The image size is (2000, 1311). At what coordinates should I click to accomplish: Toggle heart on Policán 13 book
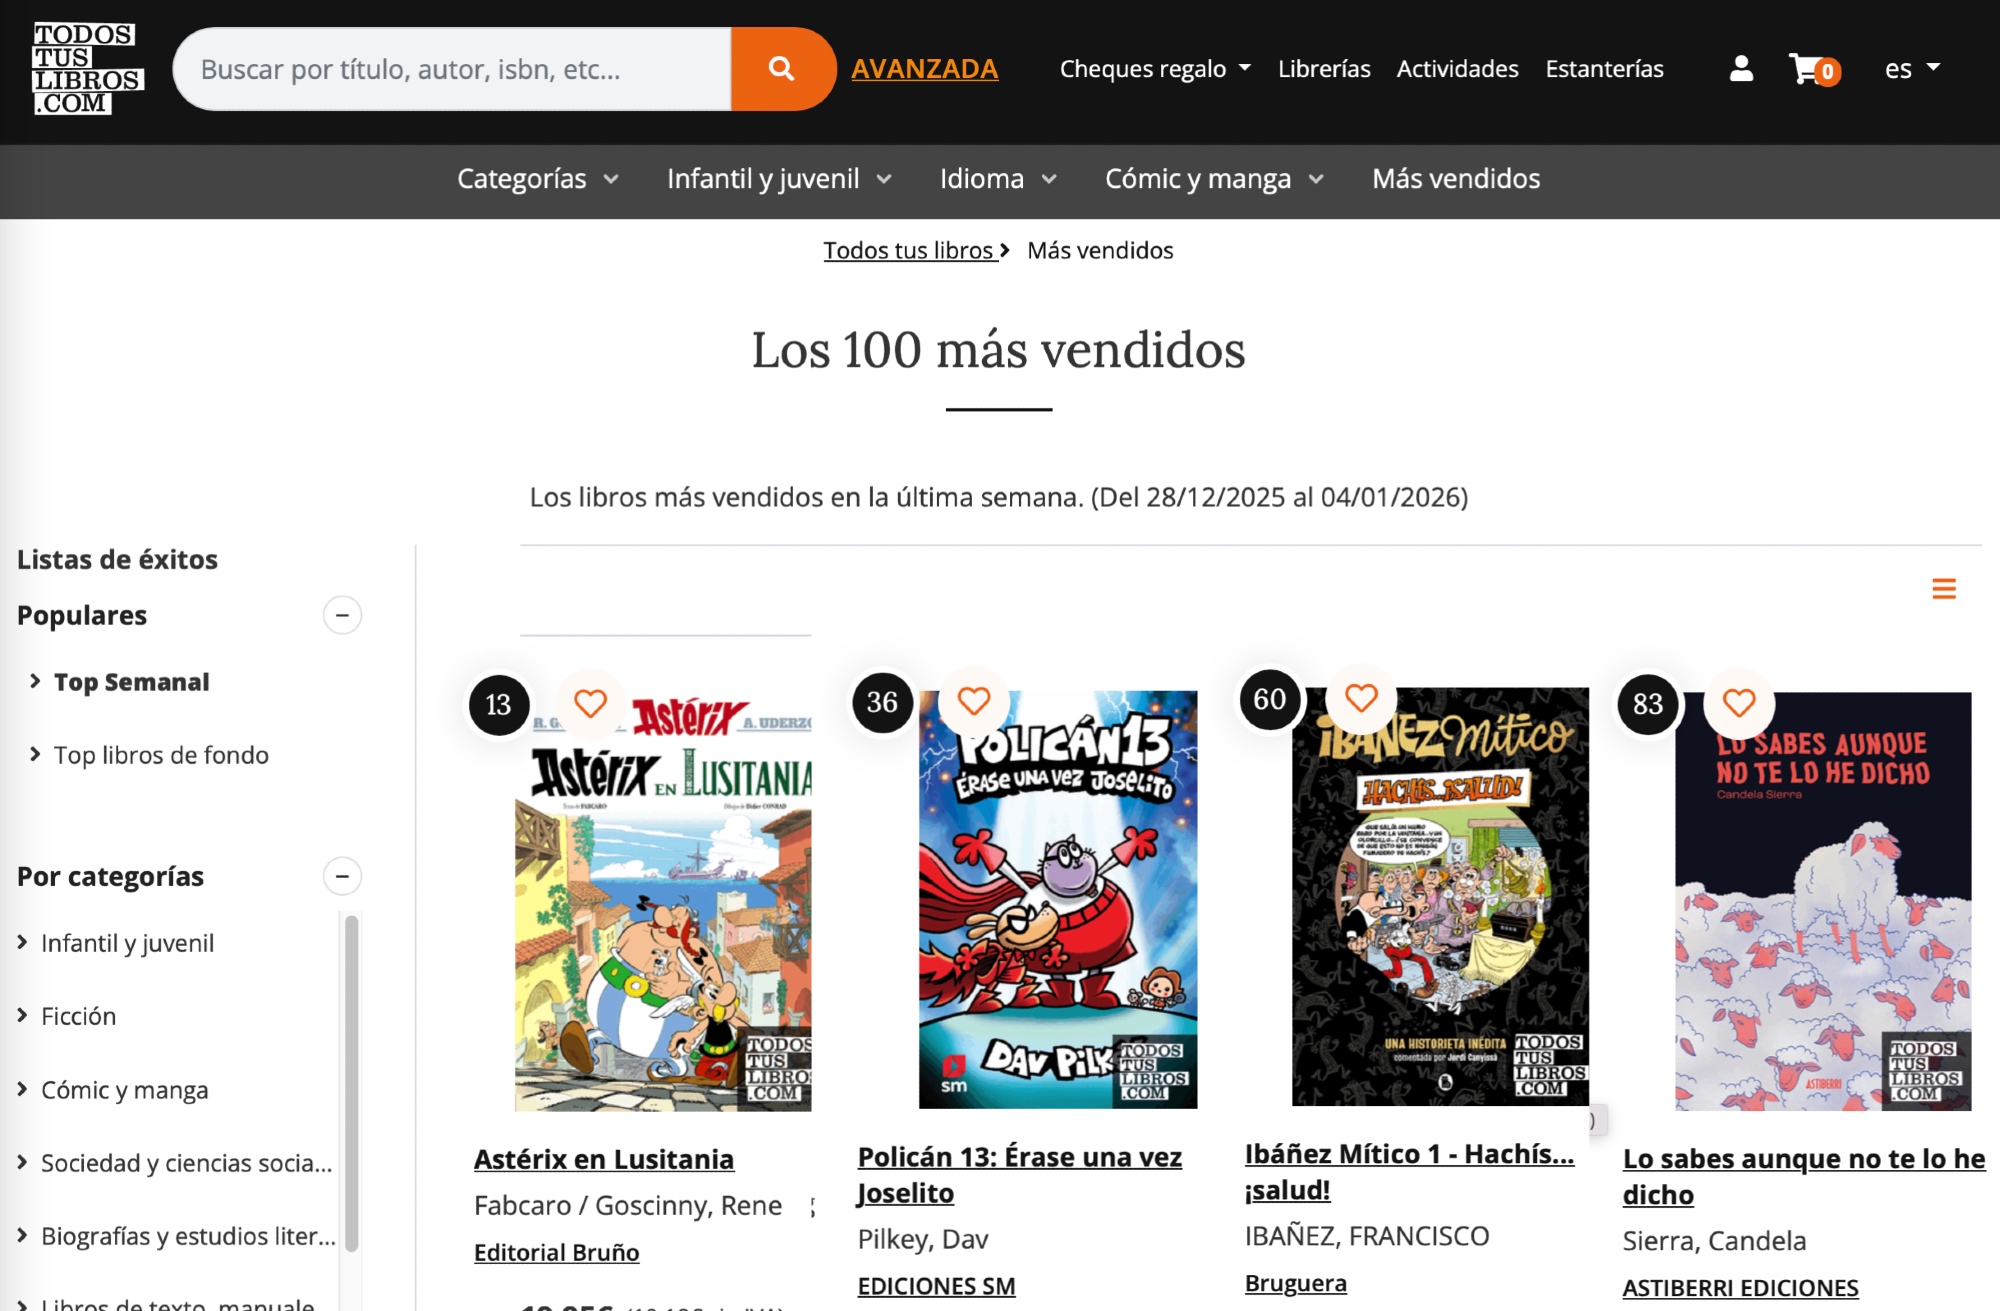pos(974,701)
